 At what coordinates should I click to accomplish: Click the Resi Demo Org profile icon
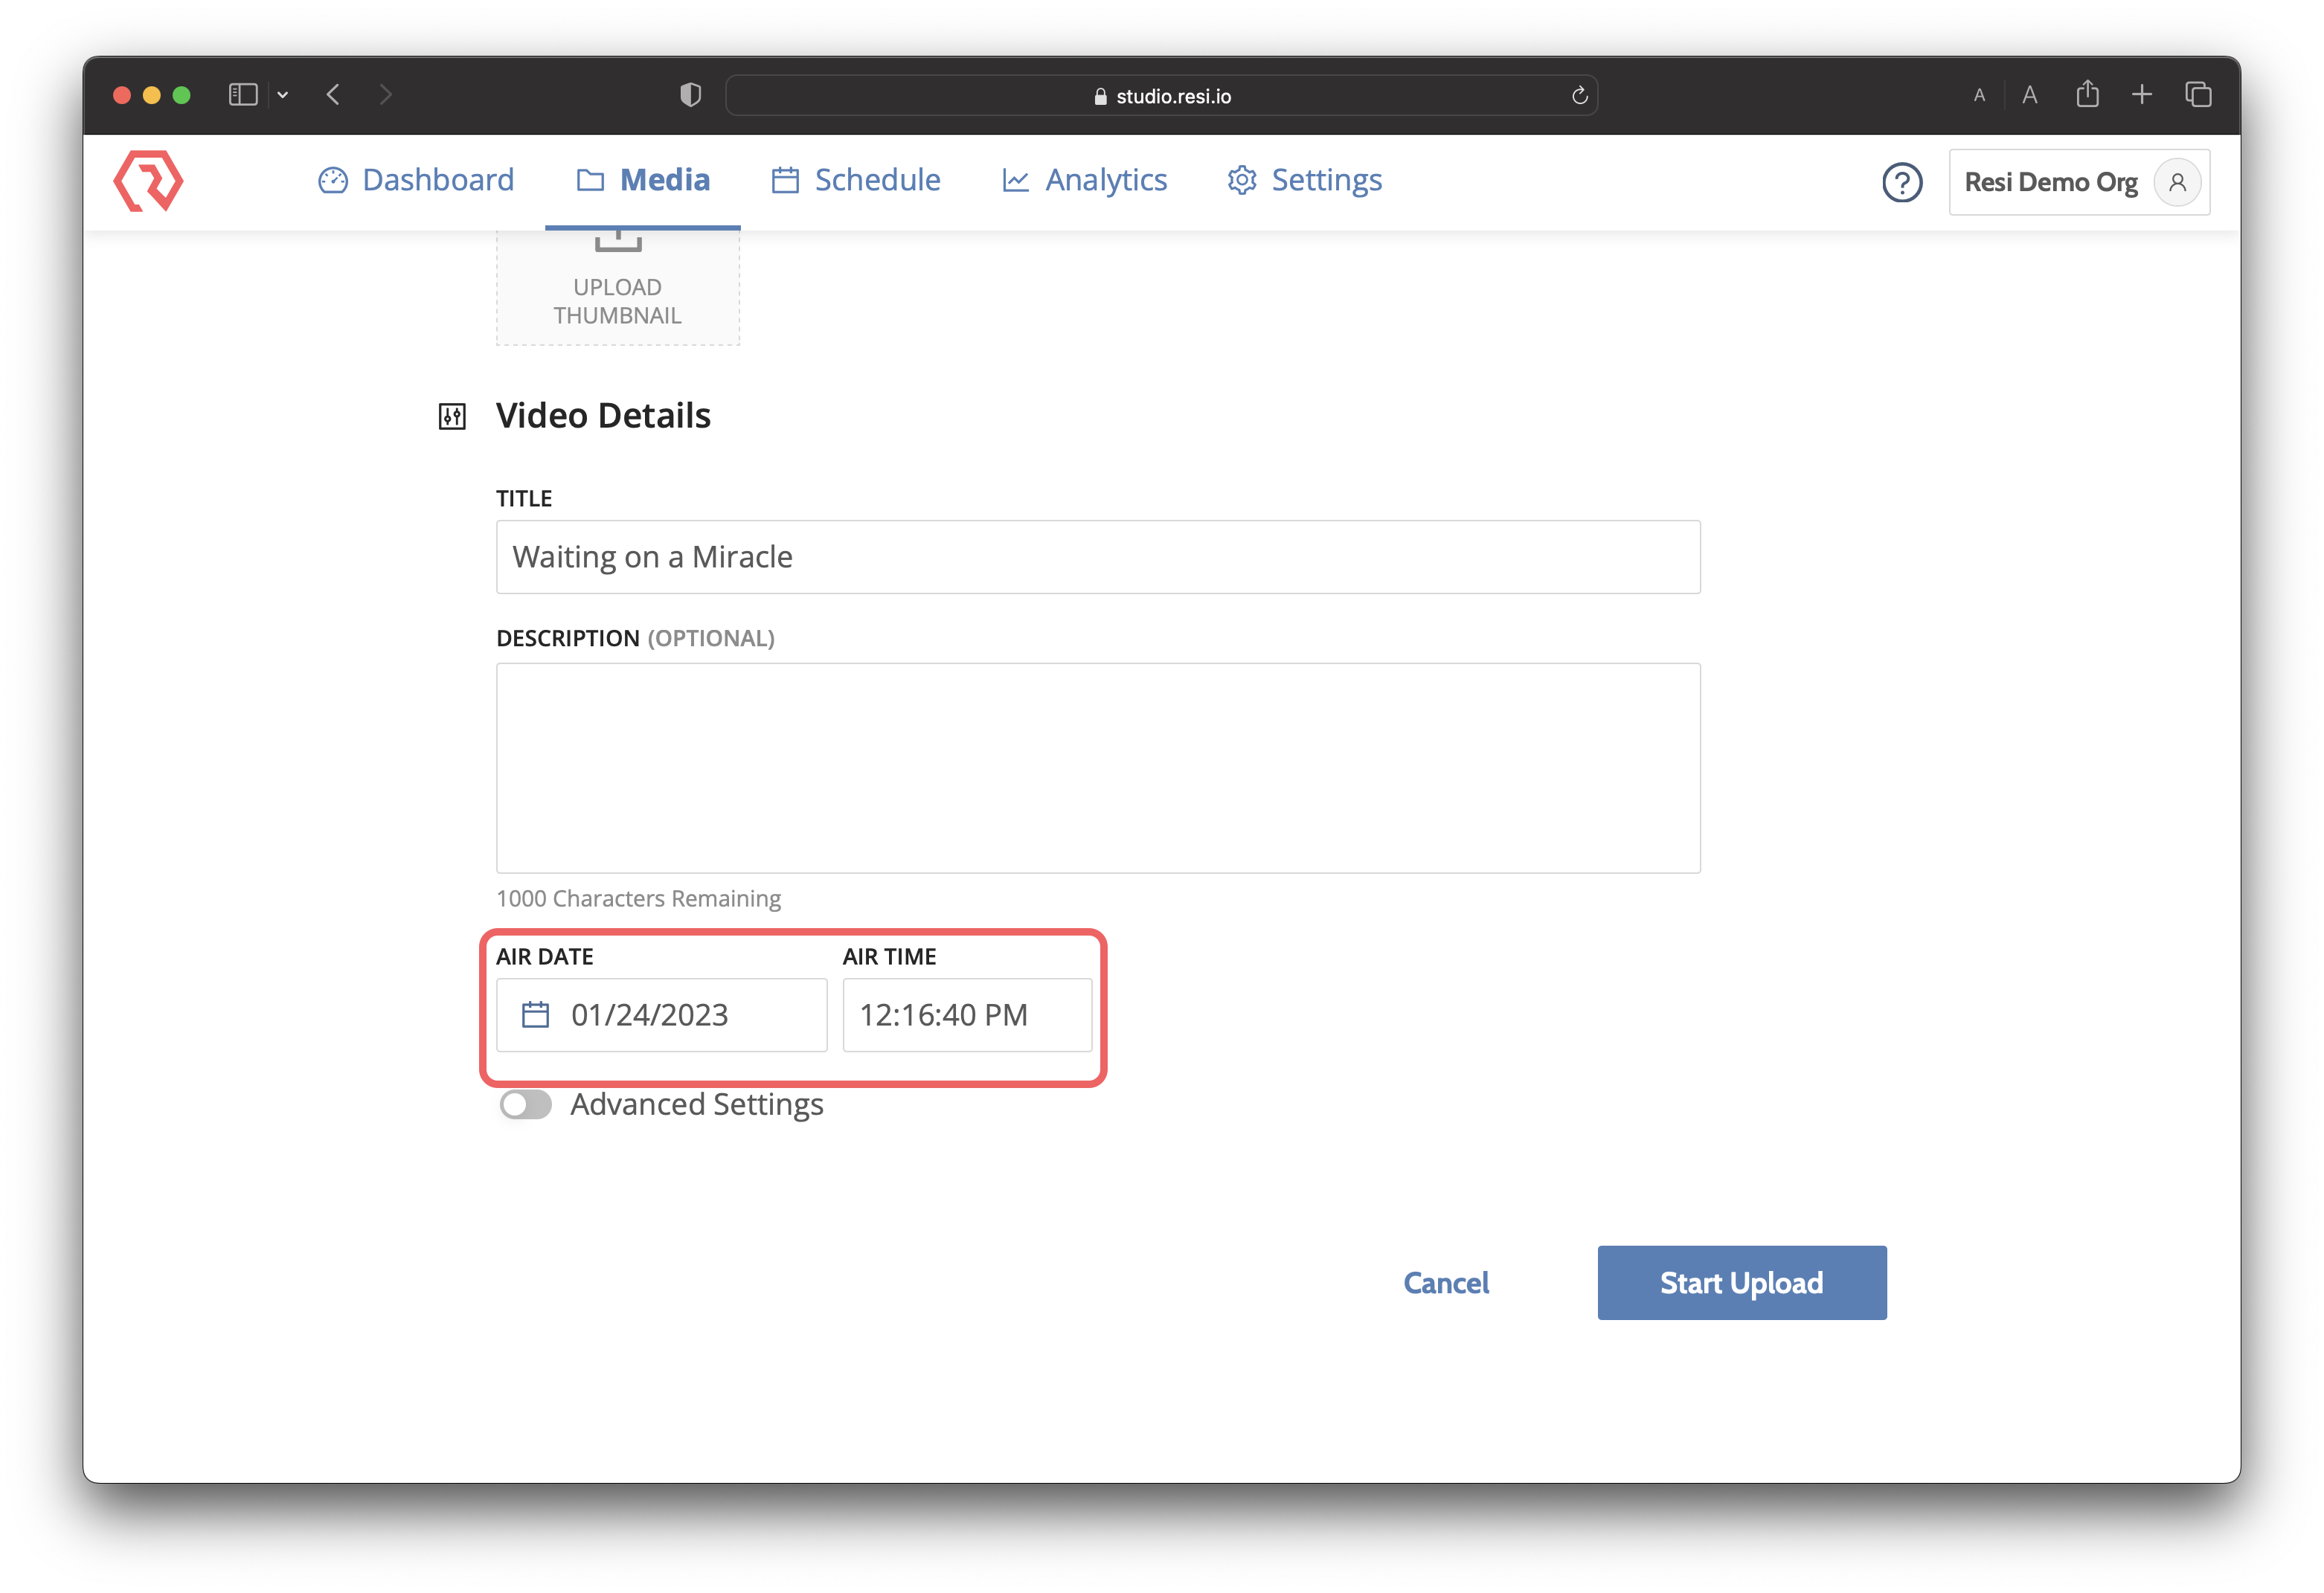click(2178, 182)
